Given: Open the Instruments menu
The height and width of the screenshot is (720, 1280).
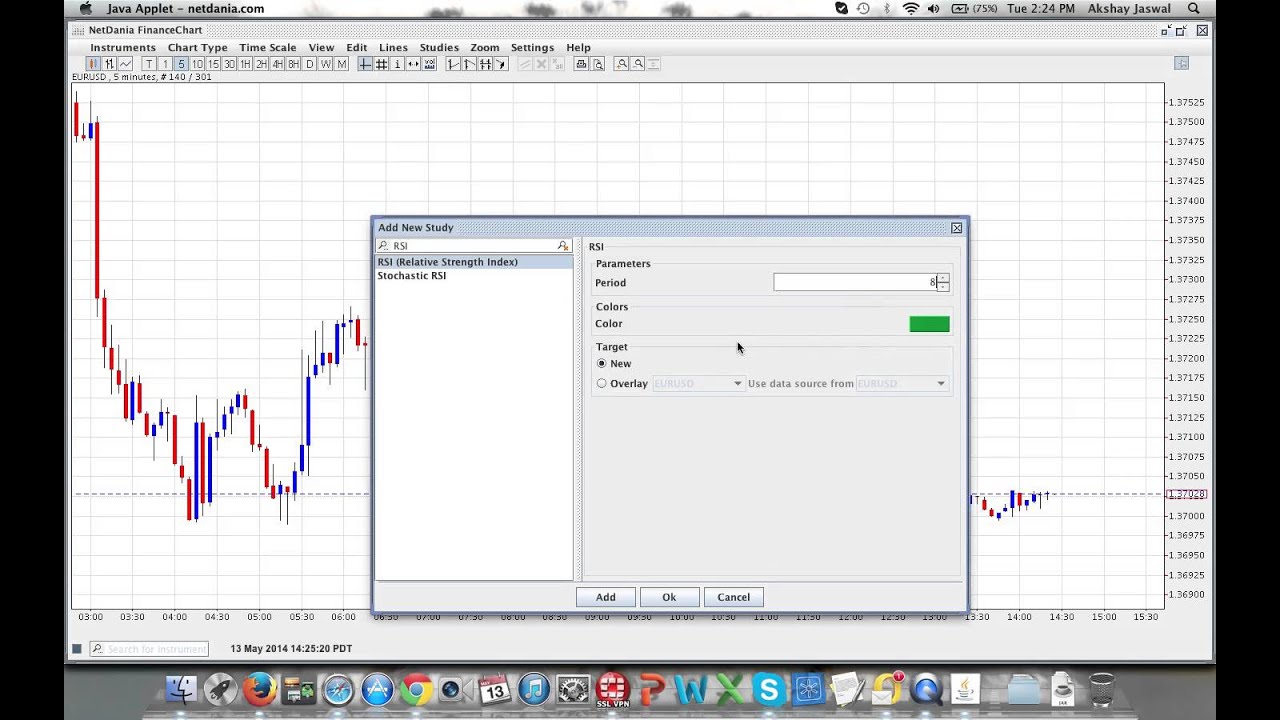Looking at the screenshot, I should click(x=123, y=47).
